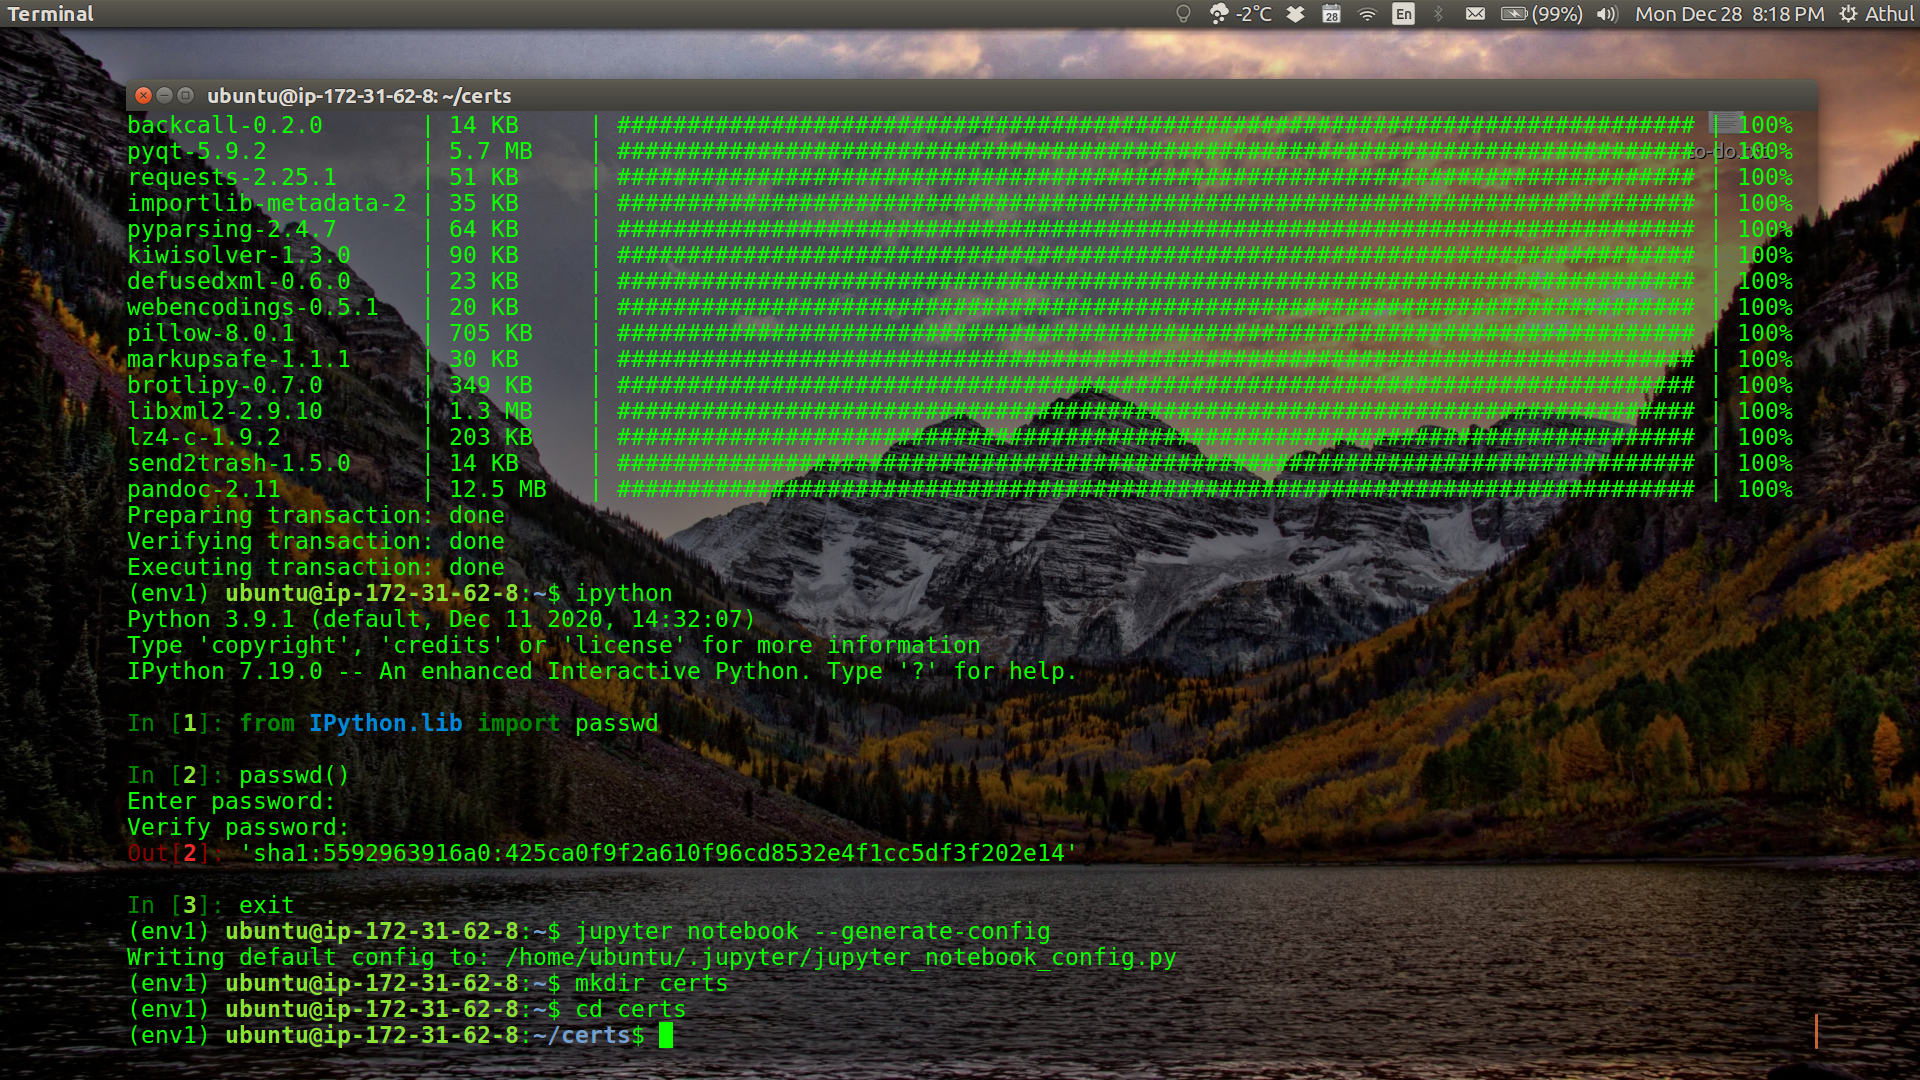Image resolution: width=1920 pixels, height=1080 pixels.
Task: Click the '349 KB' size for brotlipy
Action: [491, 385]
